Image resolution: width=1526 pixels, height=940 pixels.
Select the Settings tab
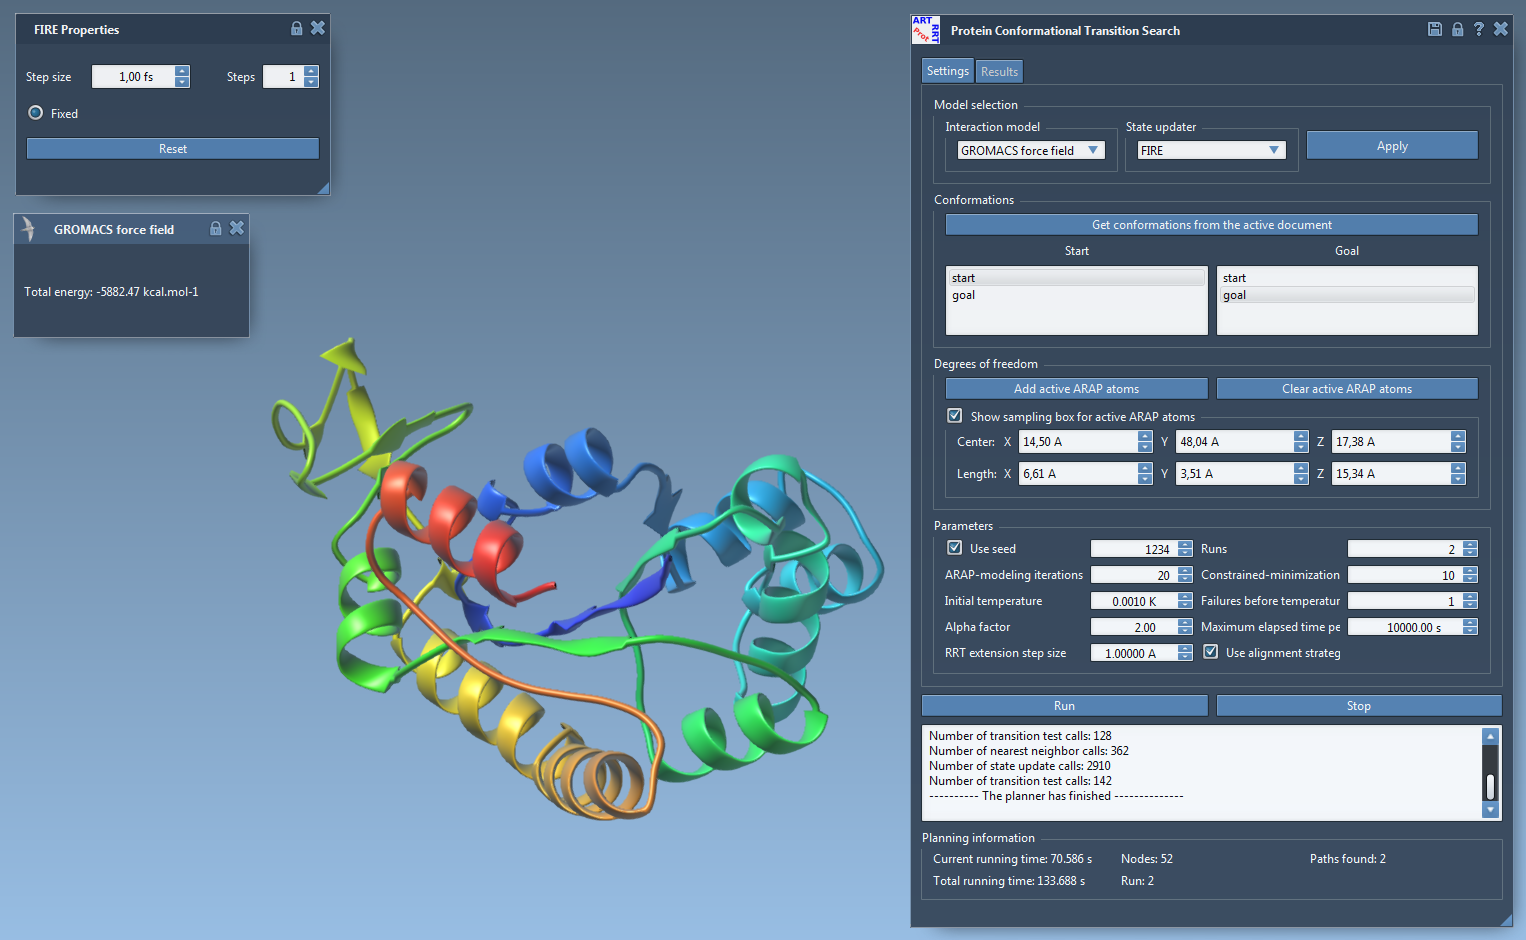pos(947,71)
